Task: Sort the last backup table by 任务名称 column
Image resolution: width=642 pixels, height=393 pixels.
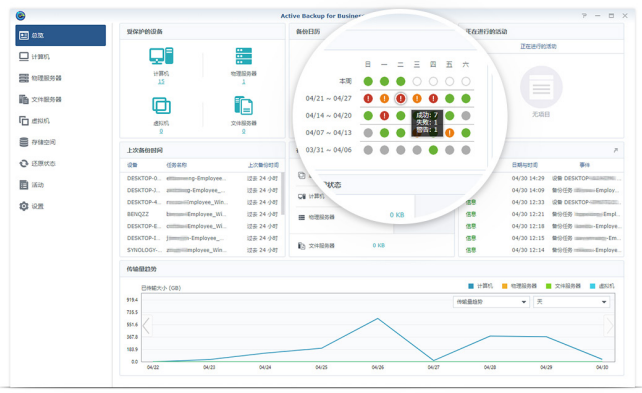Action: pos(176,165)
